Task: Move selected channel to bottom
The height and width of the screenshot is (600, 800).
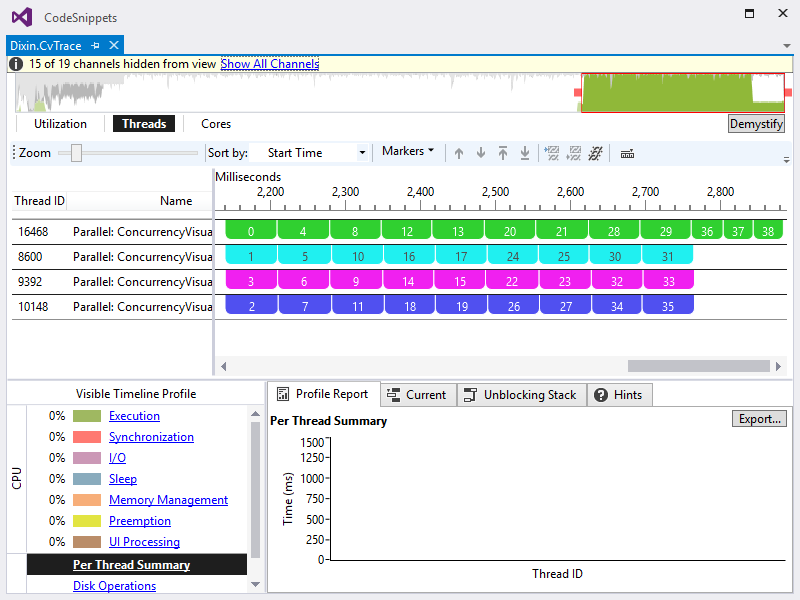Action: [x=524, y=153]
